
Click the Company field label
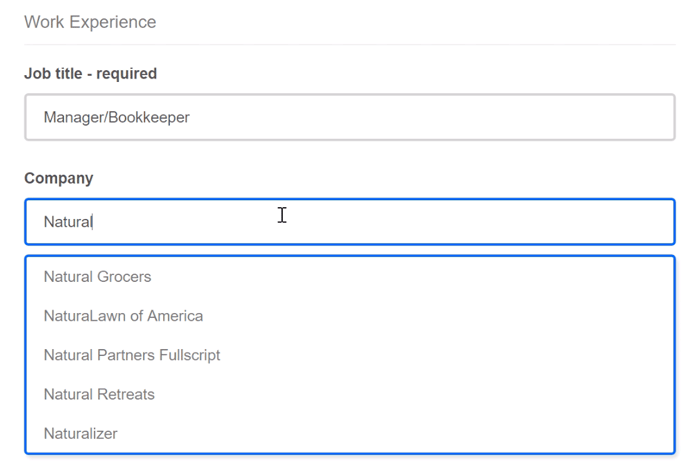(59, 178)
